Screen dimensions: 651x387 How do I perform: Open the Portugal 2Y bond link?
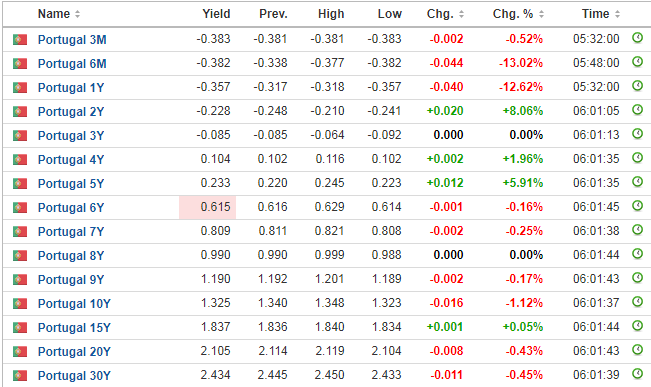click(71, 112)
